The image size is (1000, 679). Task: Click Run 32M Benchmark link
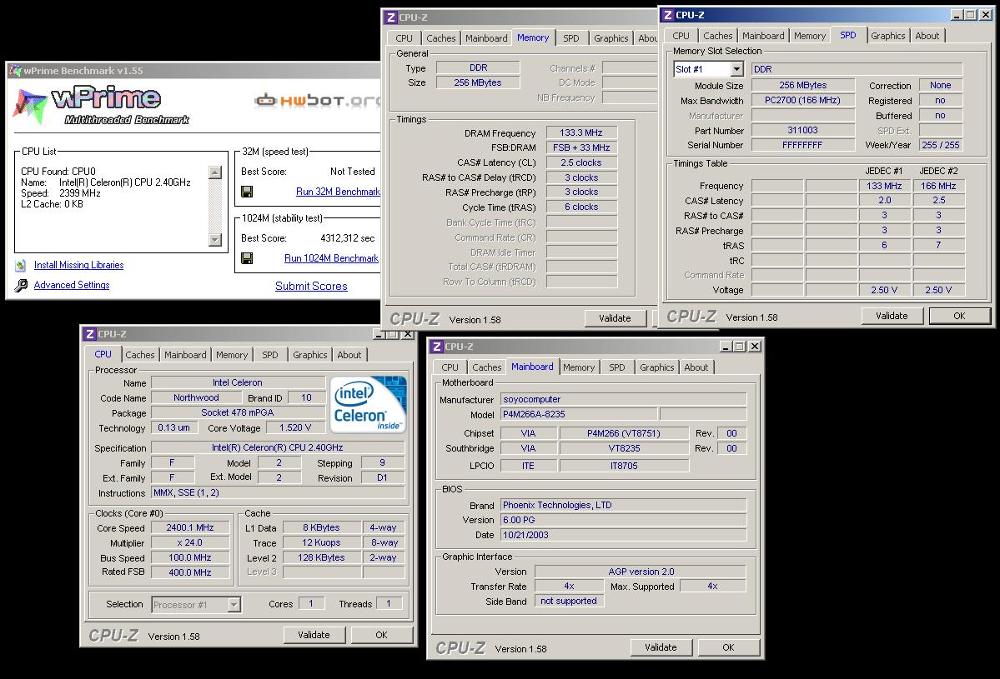[338, 191]
